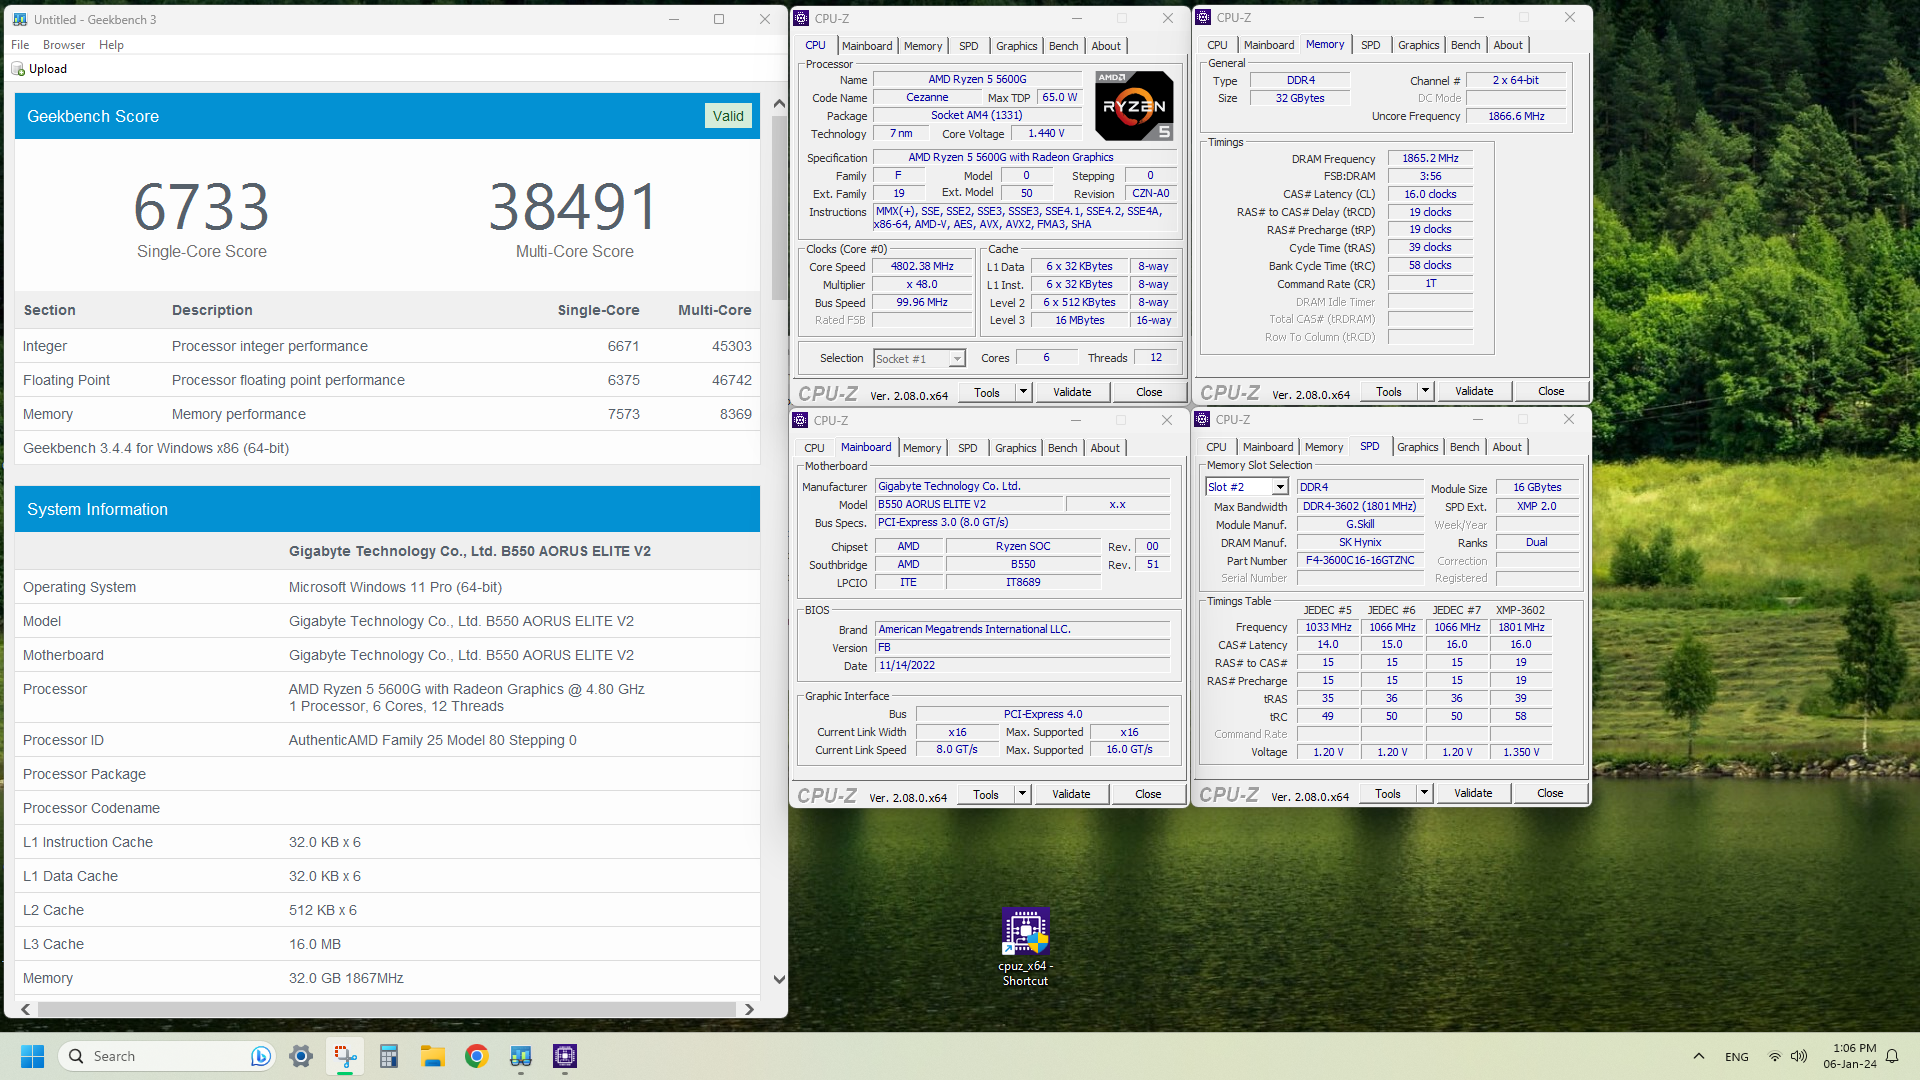Switch to Geekbench taskbar icon
The width and height of the screenshot is (1920, 1080).
(521, 1056)
